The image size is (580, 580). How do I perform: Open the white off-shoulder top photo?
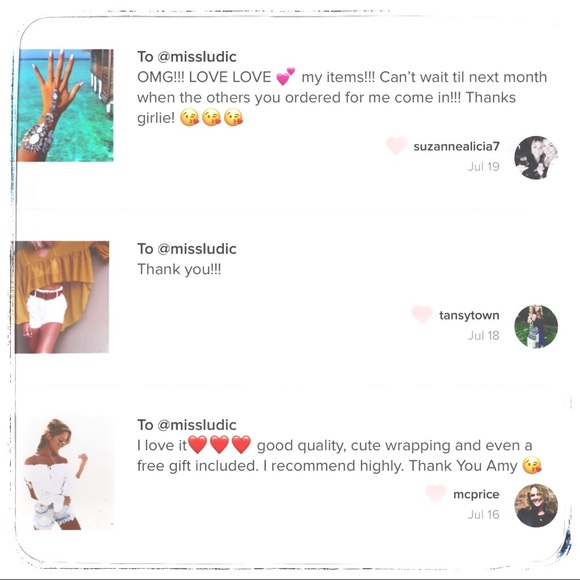click(x=68, y=473)
